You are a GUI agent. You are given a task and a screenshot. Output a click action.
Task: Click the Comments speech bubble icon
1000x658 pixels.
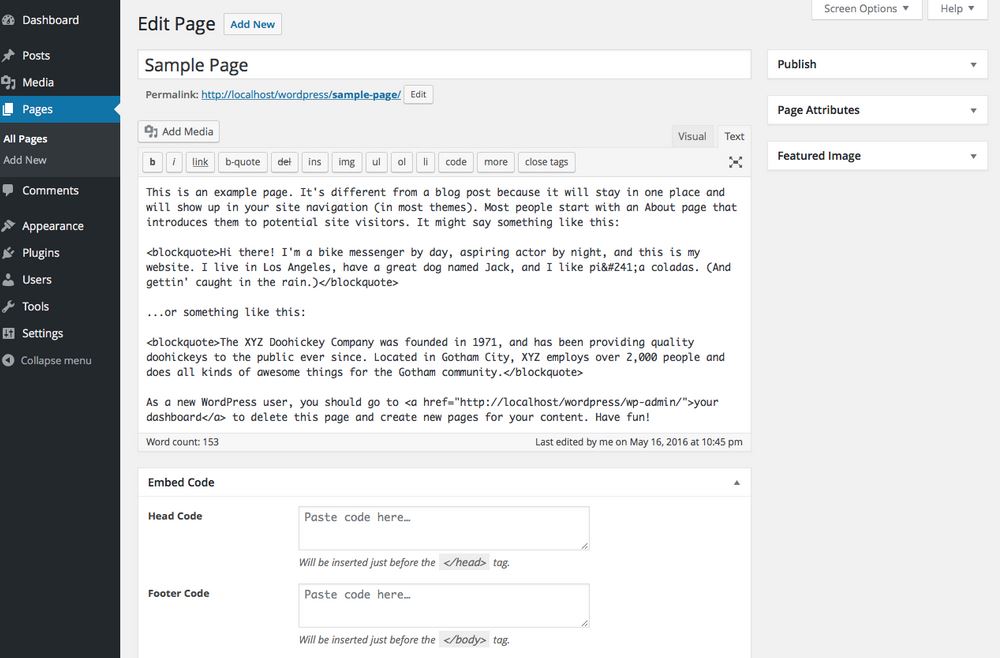point(8,190)
